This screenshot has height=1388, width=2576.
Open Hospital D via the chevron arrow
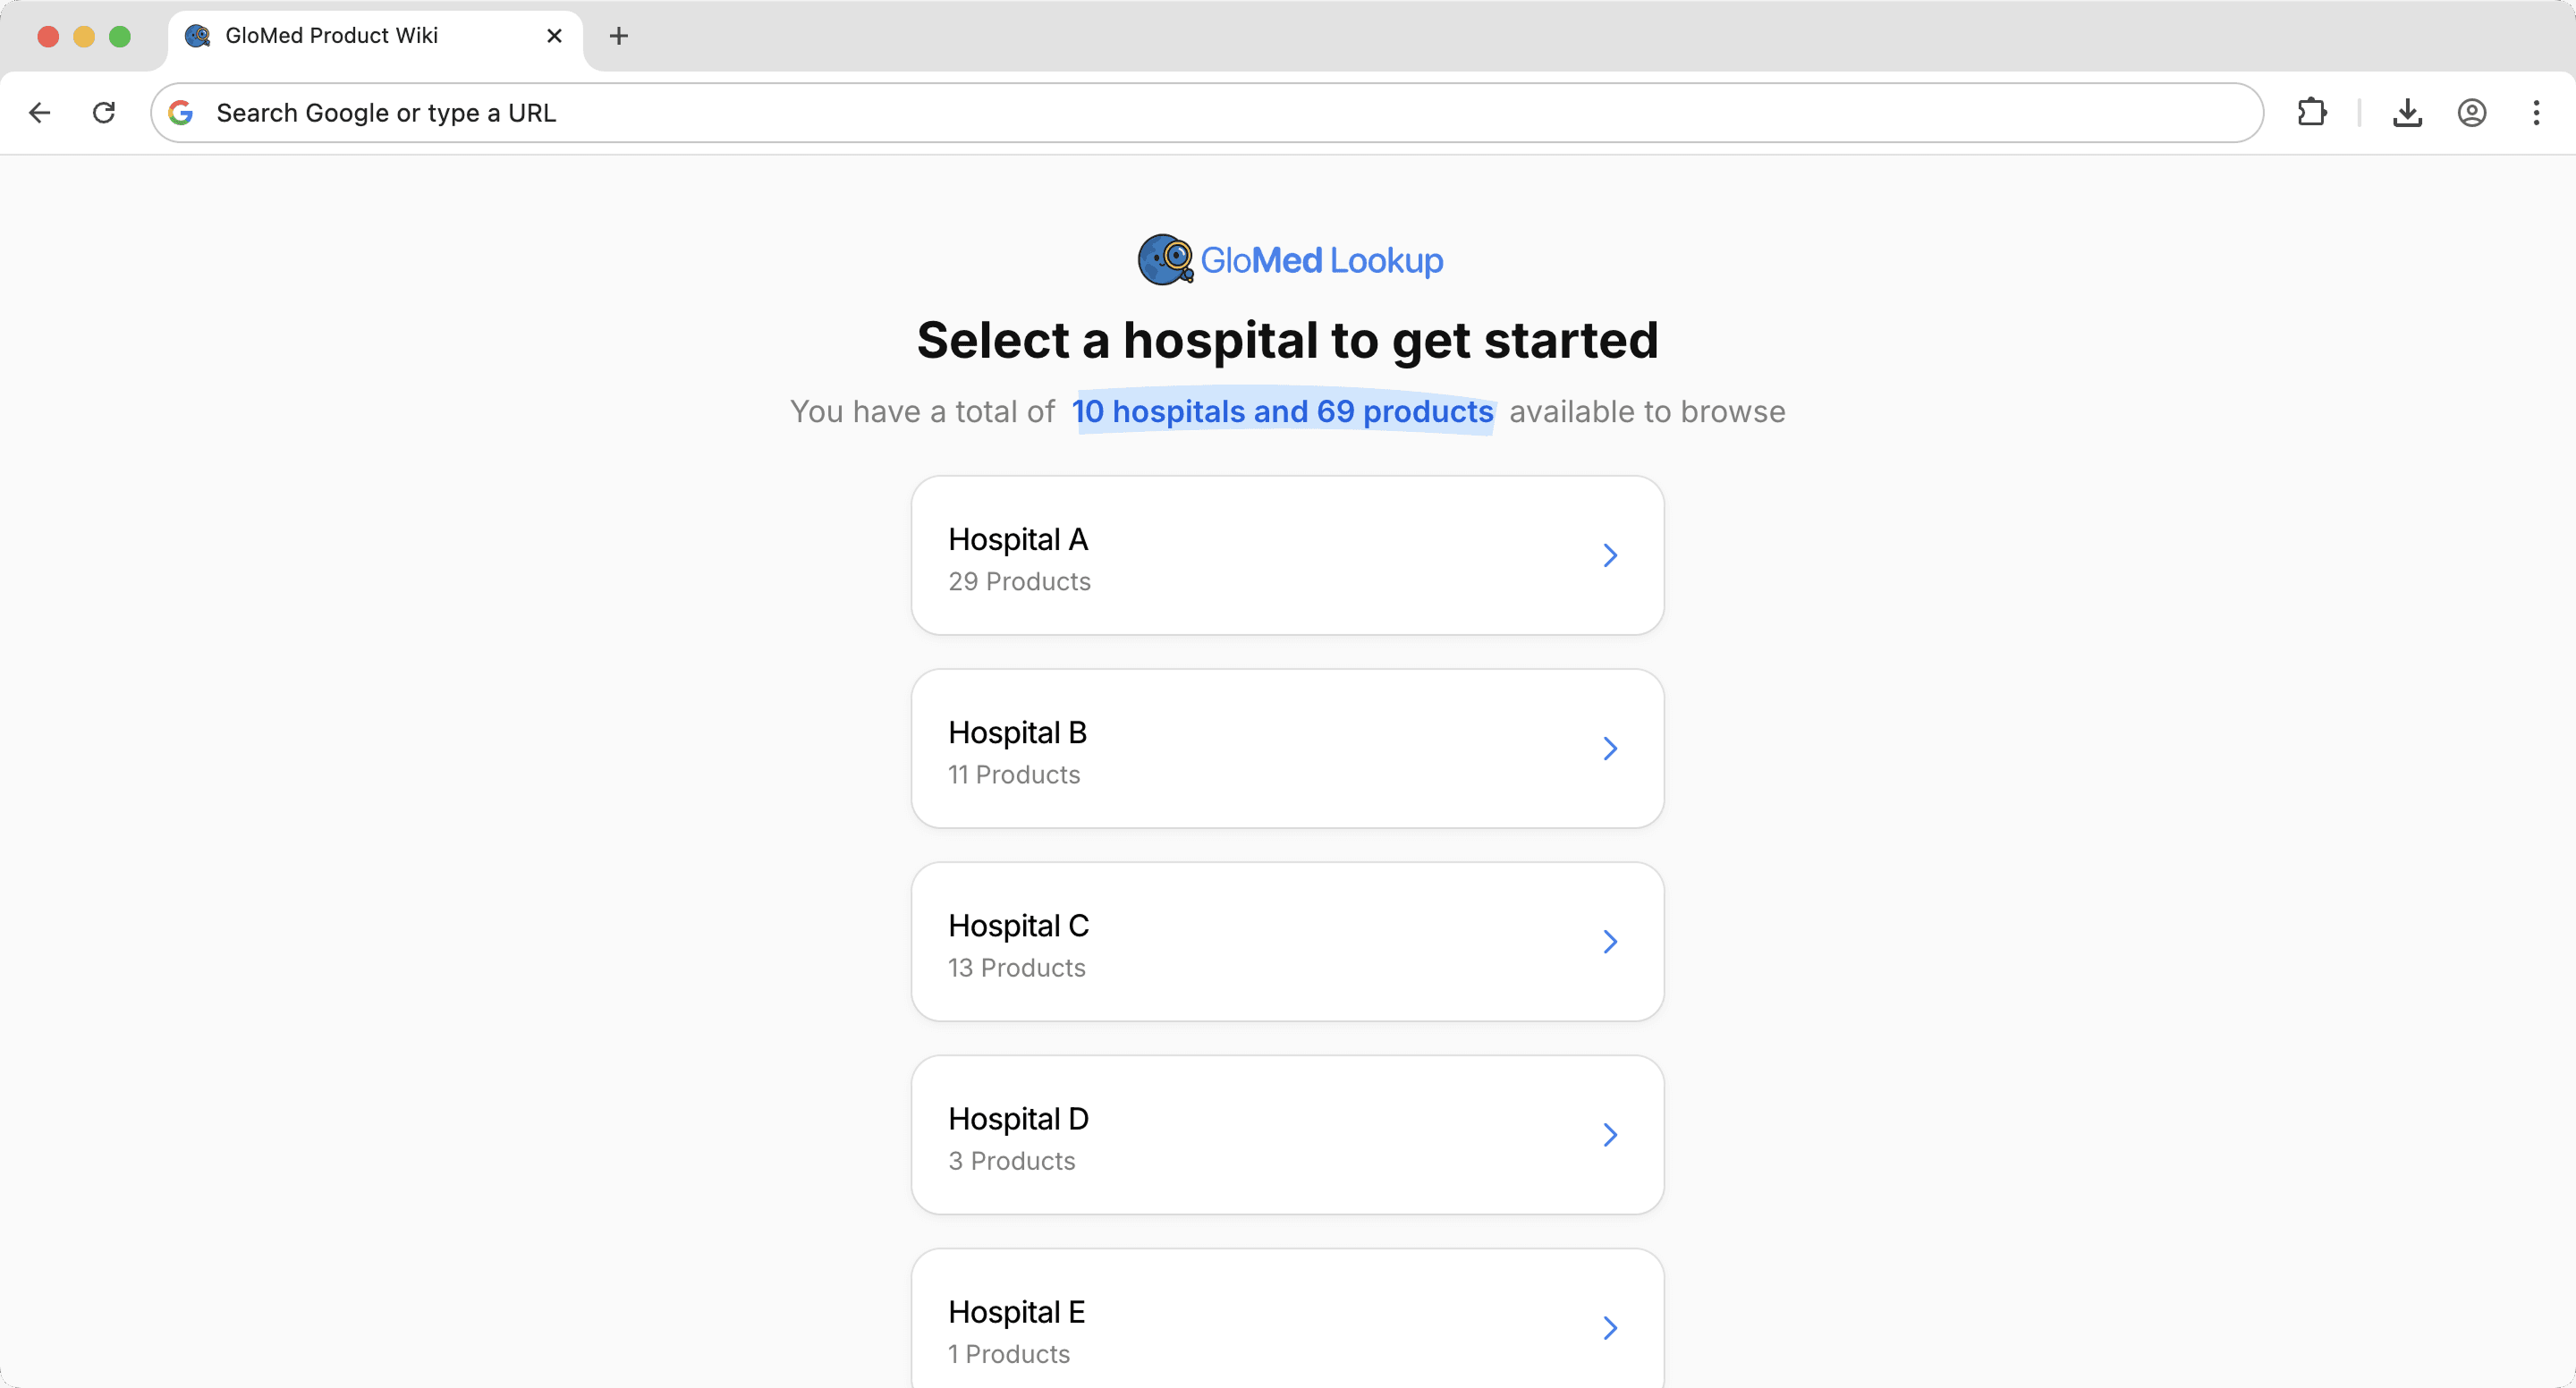pyautogui.click(x=1609, y=1134)
